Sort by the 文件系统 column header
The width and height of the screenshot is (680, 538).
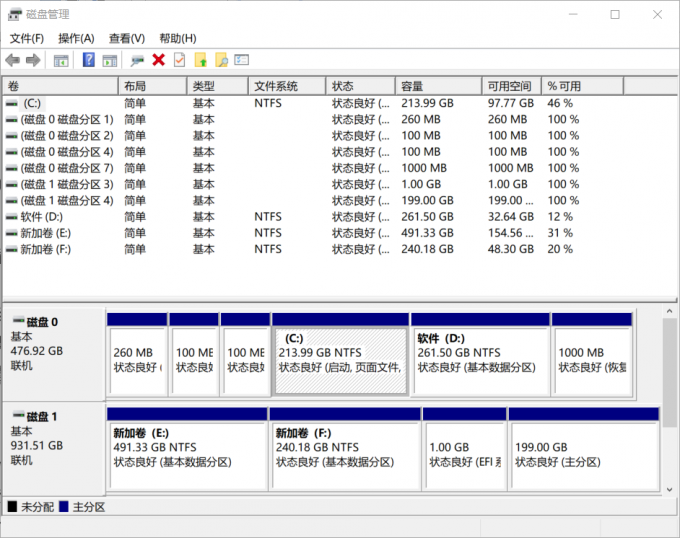287,86
